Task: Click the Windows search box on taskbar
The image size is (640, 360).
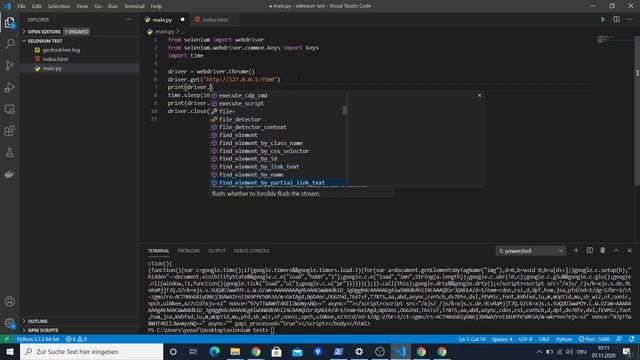Action: [x=92, y=351]
